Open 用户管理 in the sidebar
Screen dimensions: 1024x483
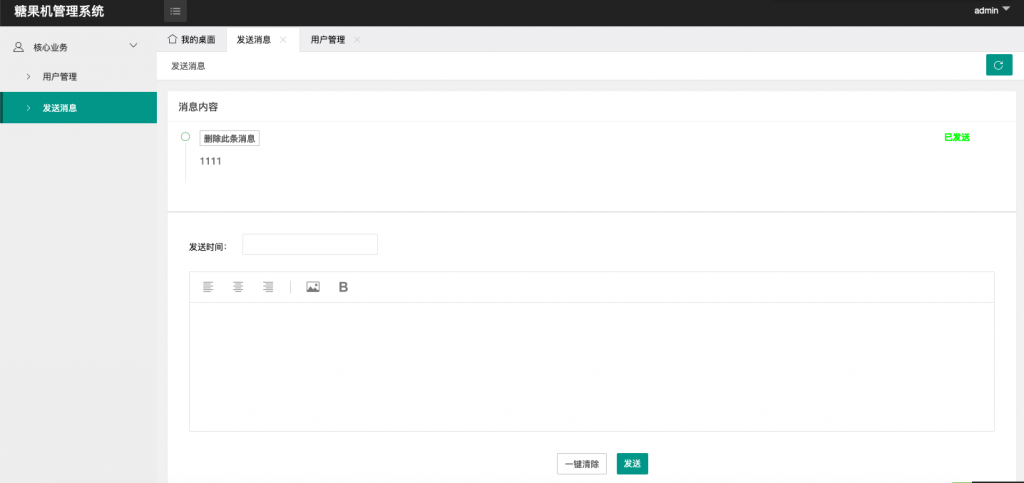78,77
